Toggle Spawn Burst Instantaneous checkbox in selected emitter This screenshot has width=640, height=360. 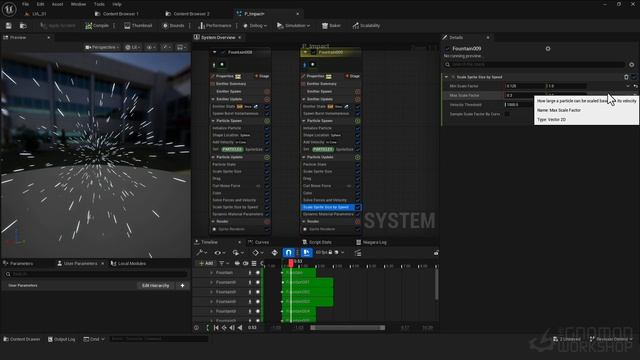[x=358, y=113]
